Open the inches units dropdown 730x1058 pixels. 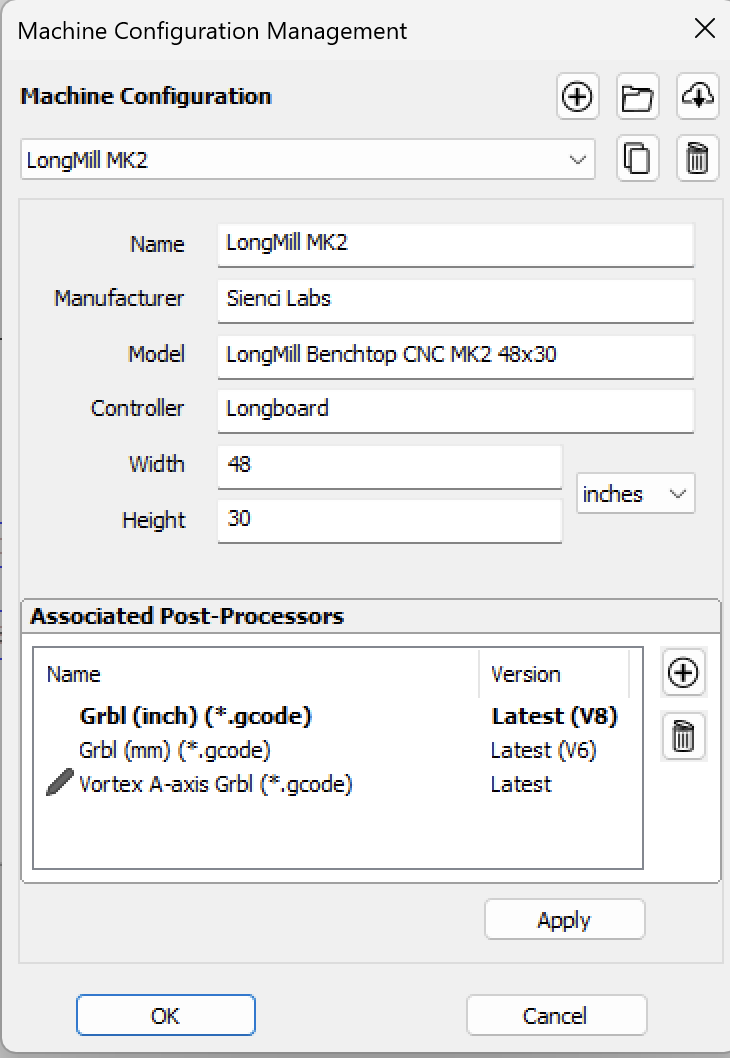(x=635, y=493)
